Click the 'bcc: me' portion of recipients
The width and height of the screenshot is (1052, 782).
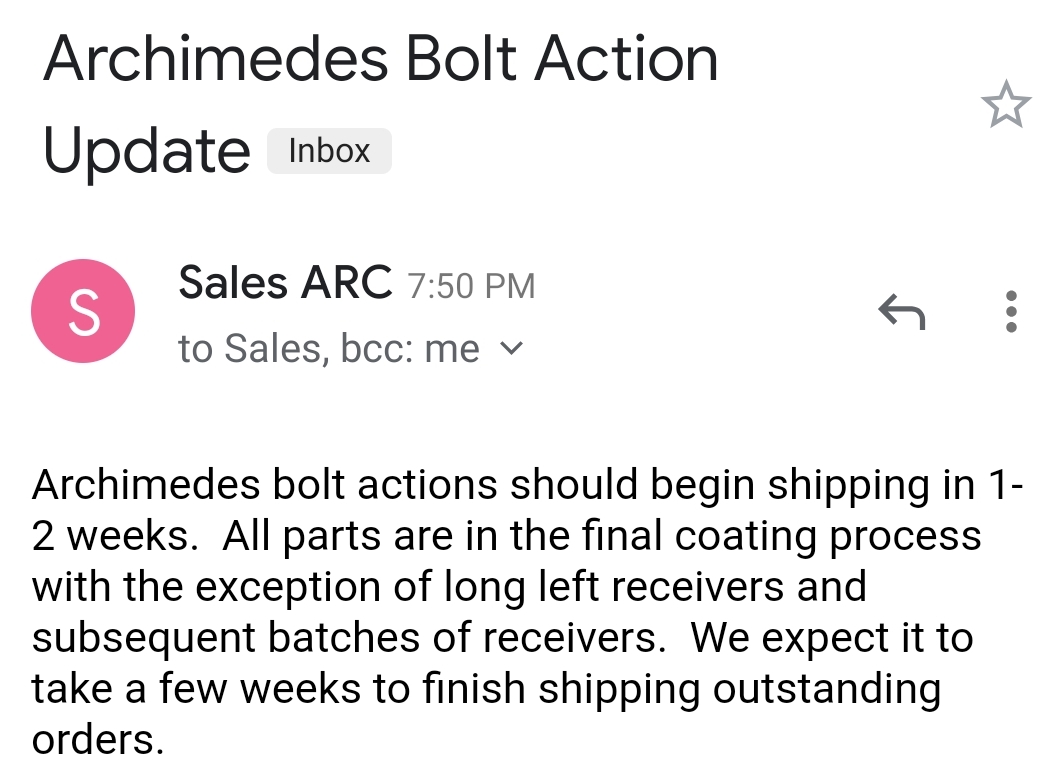pyautogui.click(x=410, y=349)
